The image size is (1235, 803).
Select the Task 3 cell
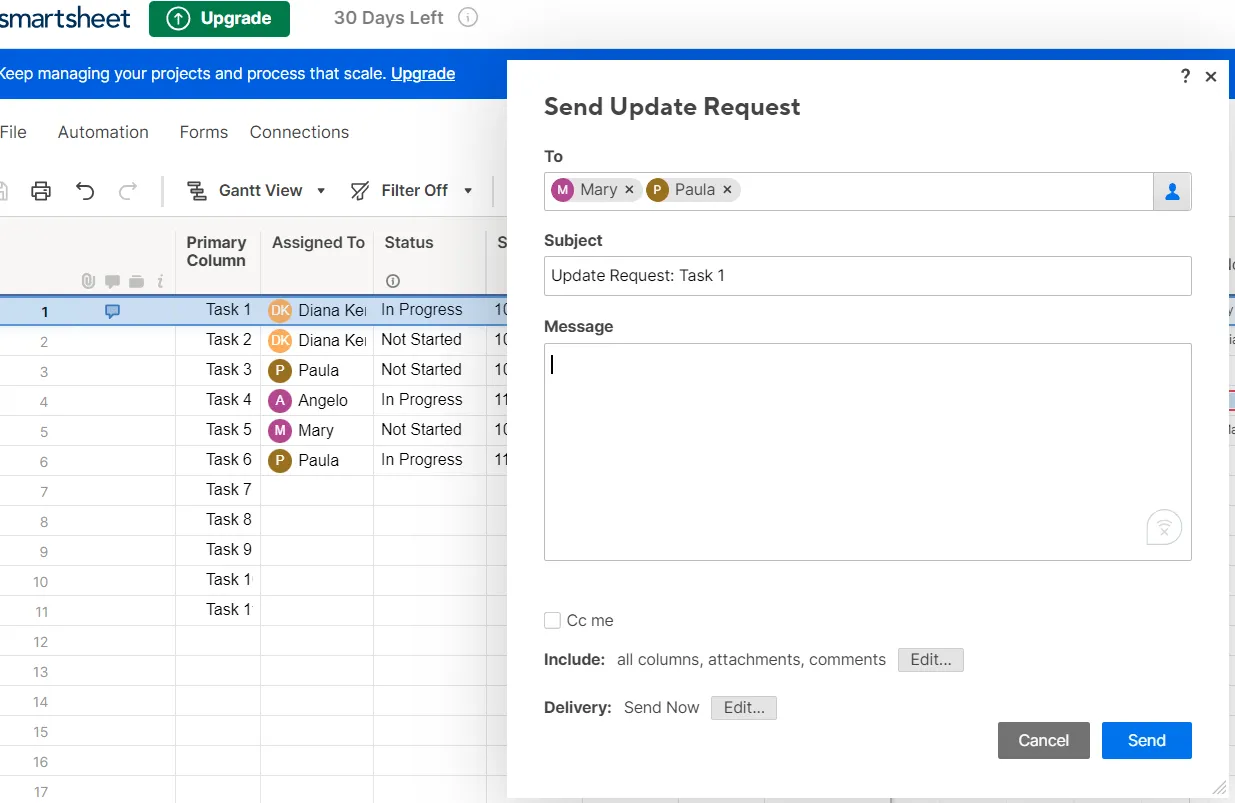click(x=218, y=370)
